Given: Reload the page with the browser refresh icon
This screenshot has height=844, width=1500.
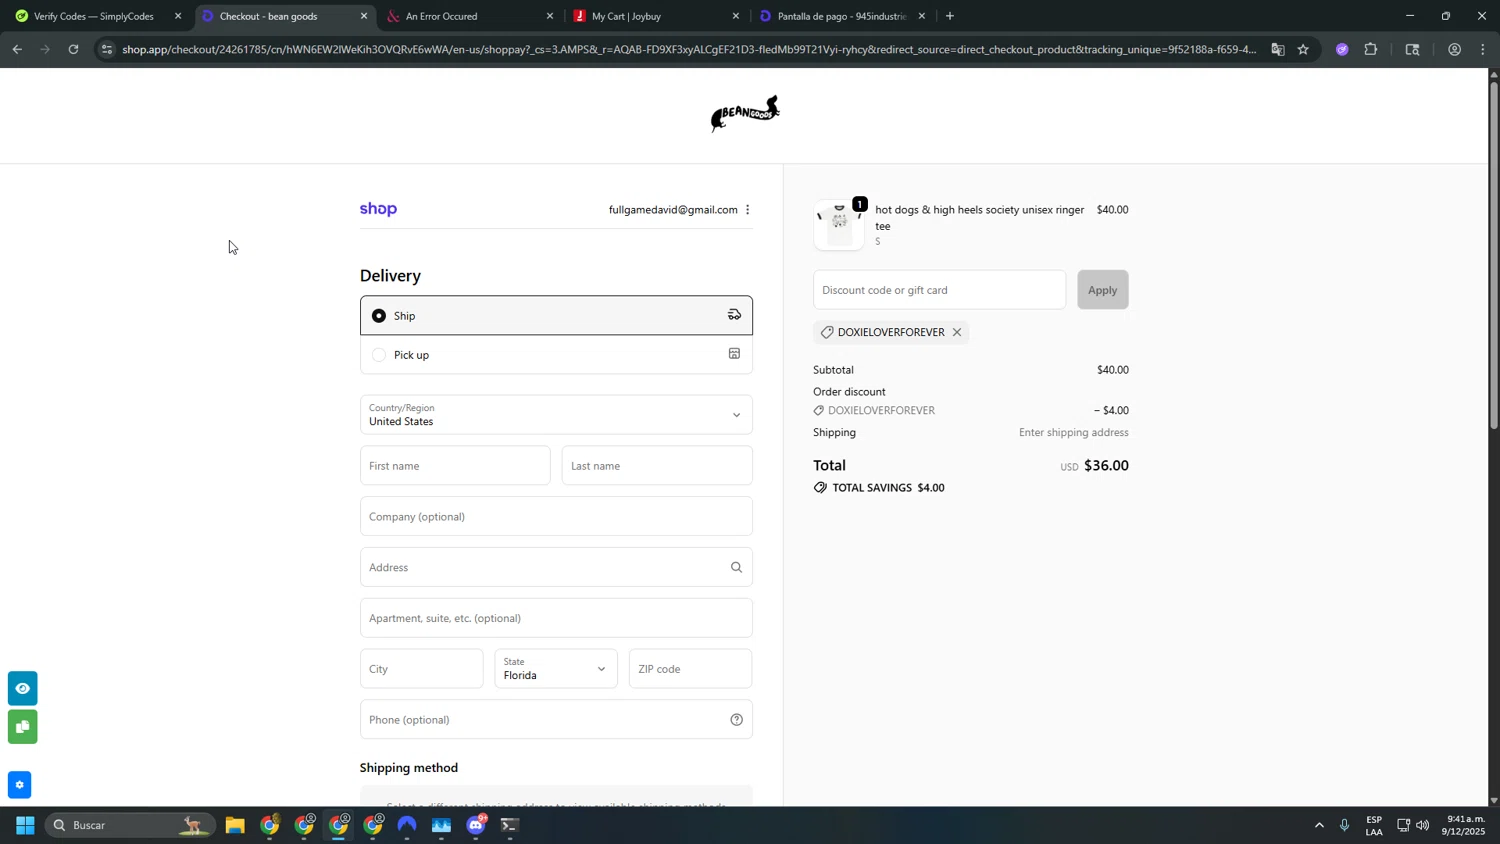Looking at the screenshot, I should pyautogui.click(x=73, y=49).
